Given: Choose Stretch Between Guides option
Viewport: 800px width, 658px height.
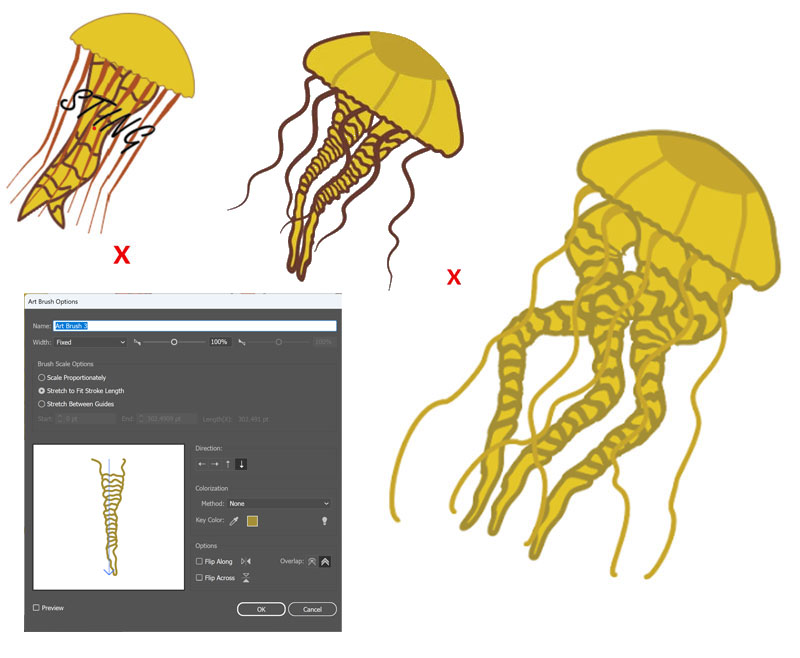Looking at the screenshot, I should (x=41, y=403).
